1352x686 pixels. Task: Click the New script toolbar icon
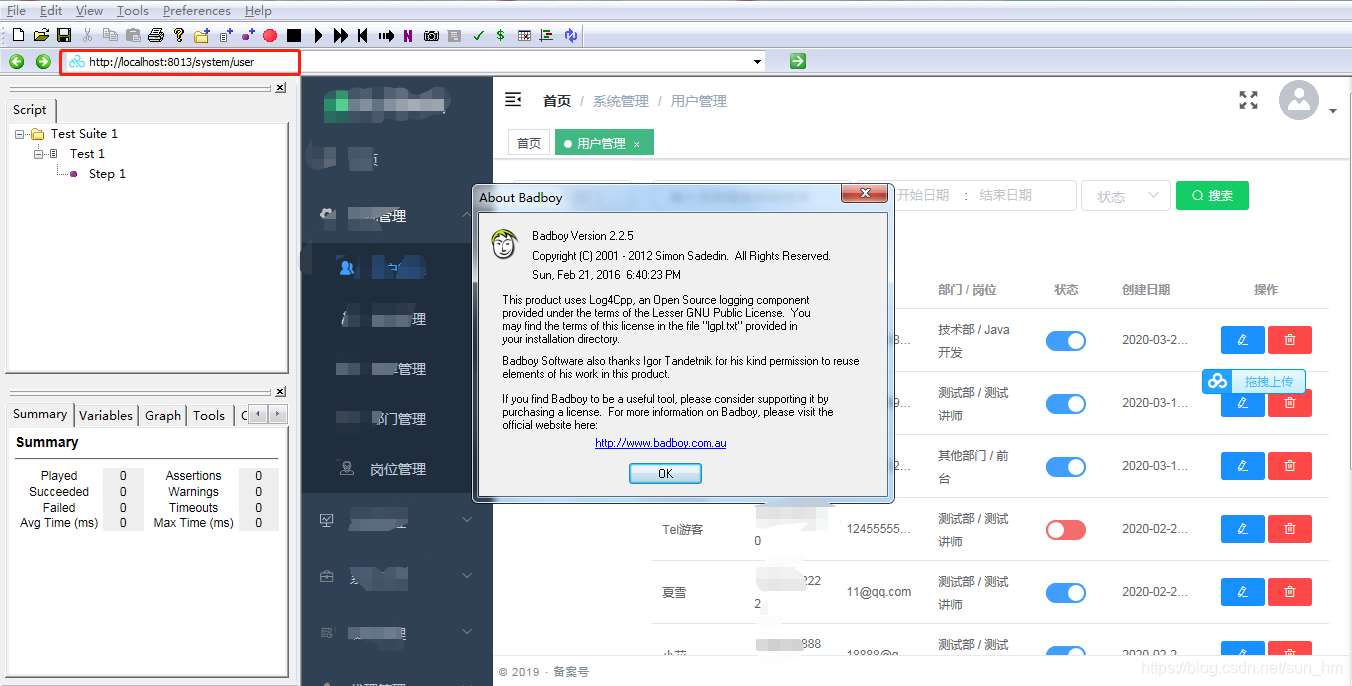tap(19, 35)
